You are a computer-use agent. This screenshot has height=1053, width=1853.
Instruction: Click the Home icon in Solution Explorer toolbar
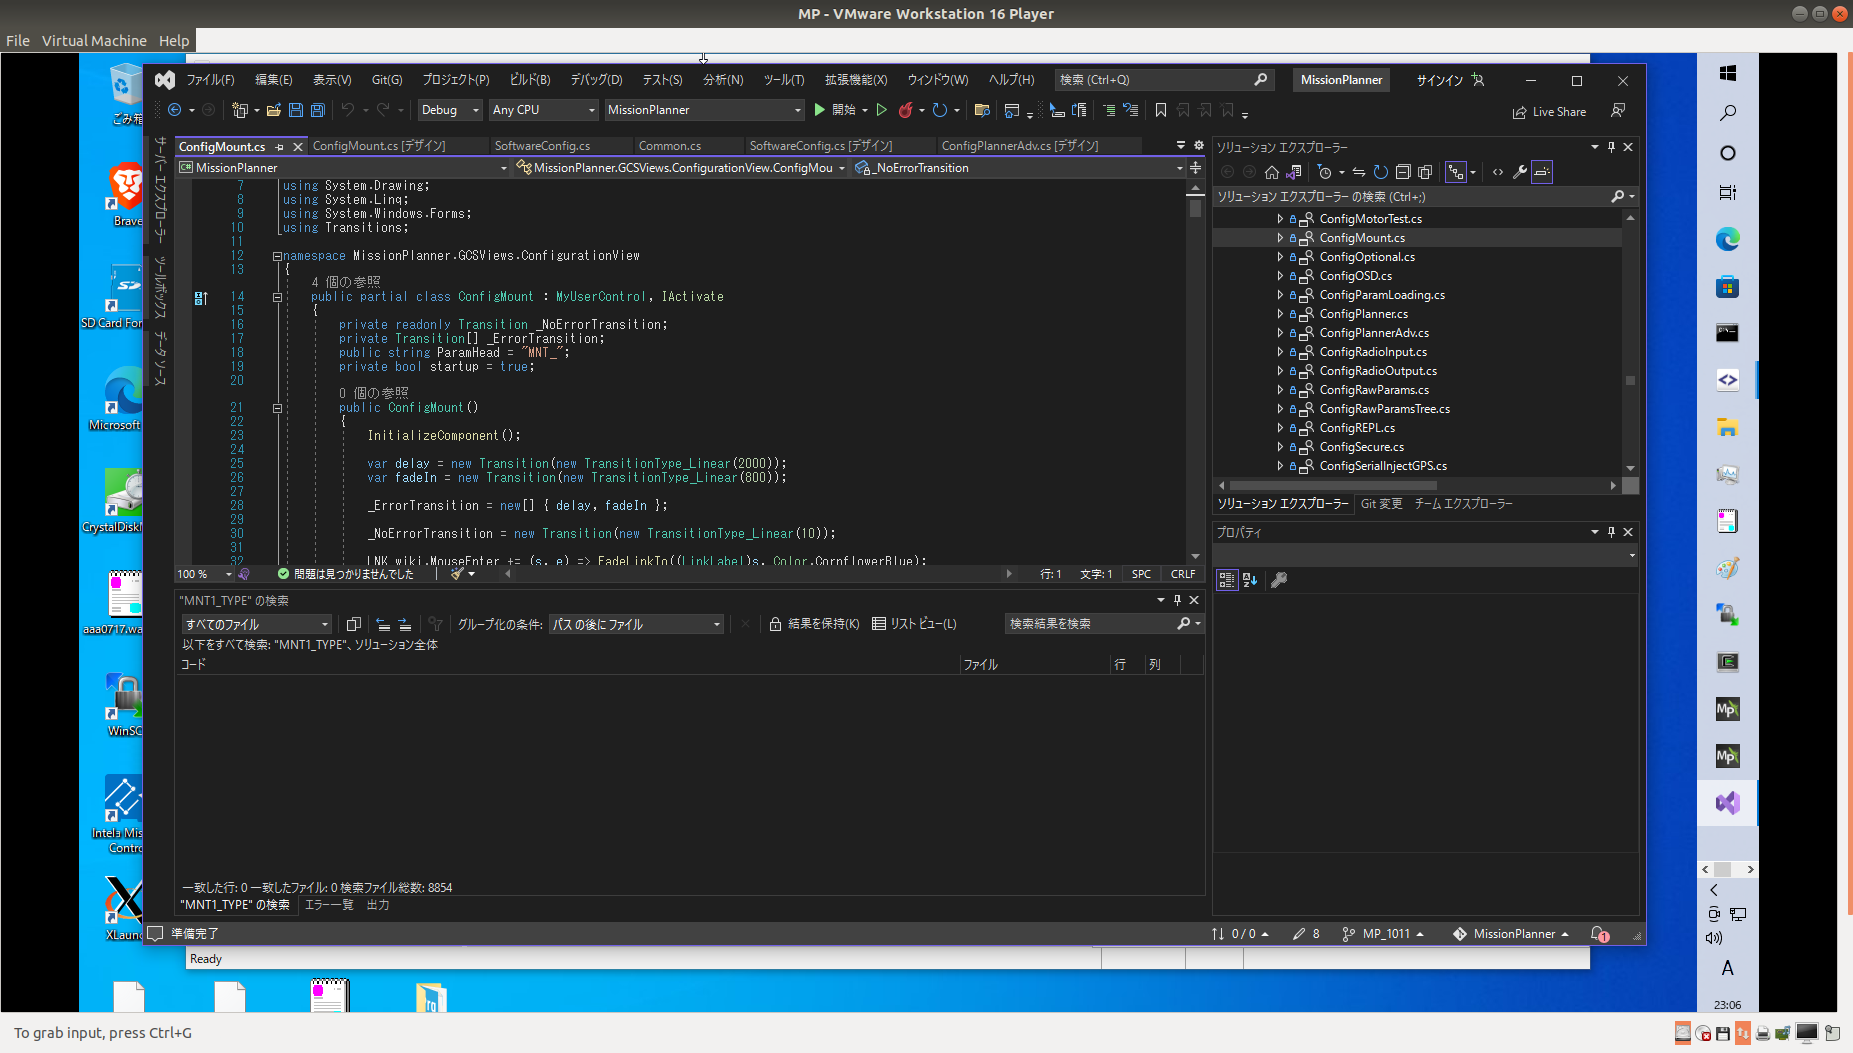point(1271,172)
